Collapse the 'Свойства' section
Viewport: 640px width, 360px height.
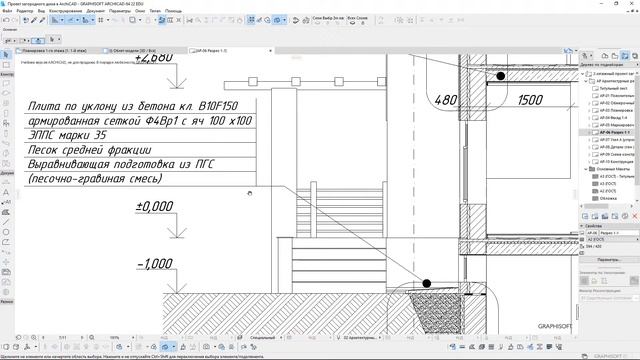click(582, 226)
